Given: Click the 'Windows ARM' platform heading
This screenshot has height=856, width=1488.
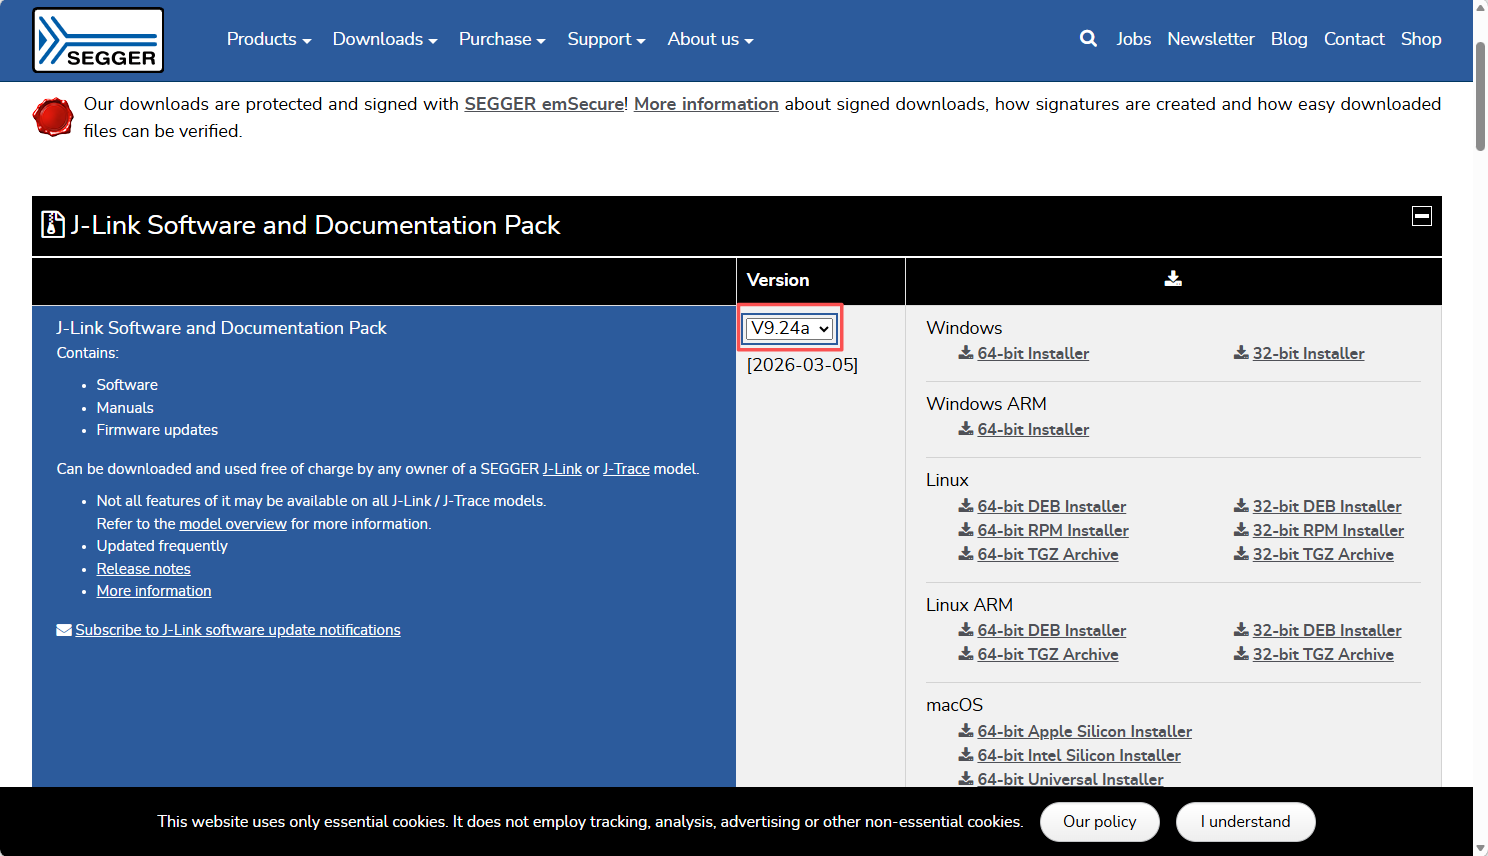Looking at the screenshot, I should pos(986,404).
